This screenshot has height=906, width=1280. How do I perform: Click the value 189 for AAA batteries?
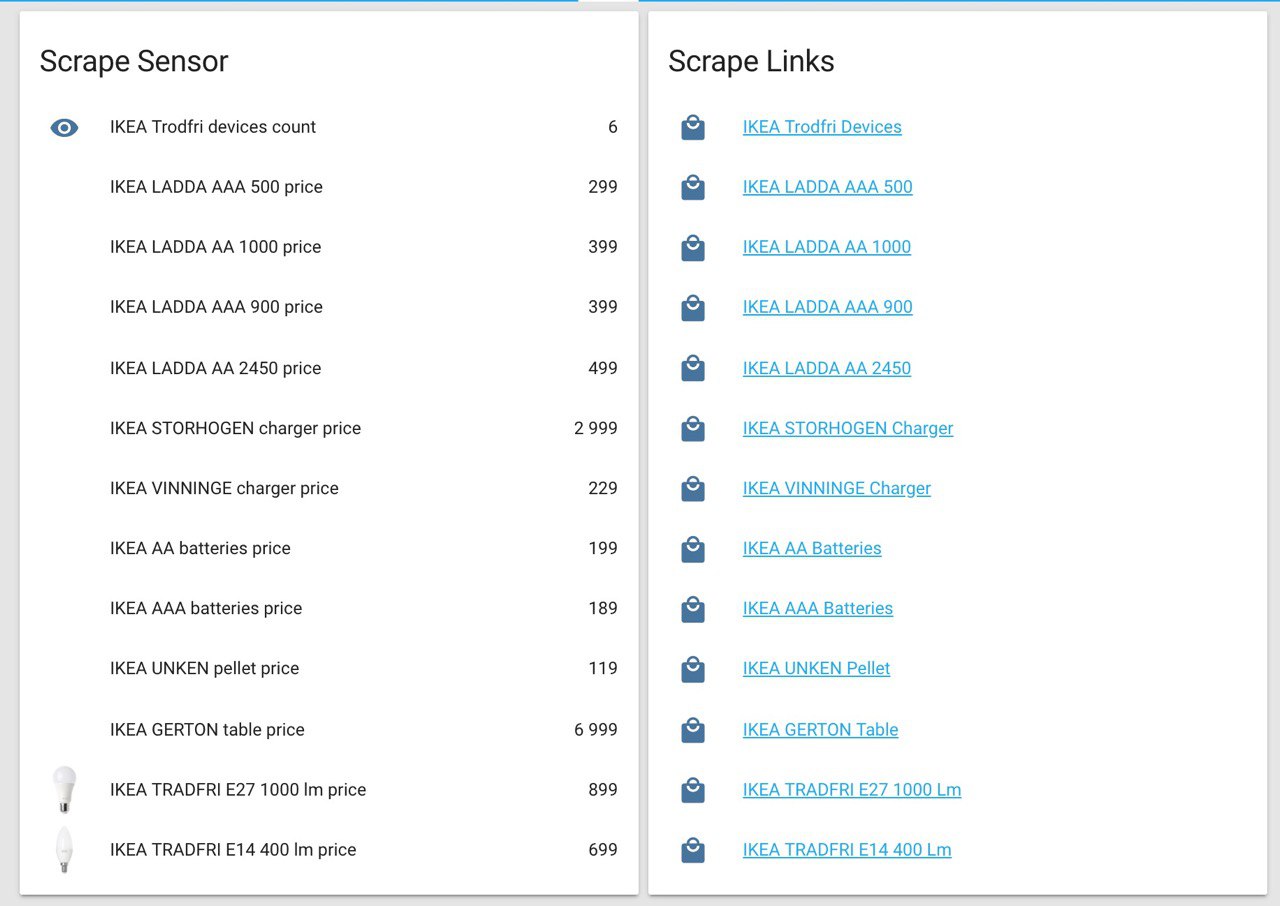click(603, 608)
